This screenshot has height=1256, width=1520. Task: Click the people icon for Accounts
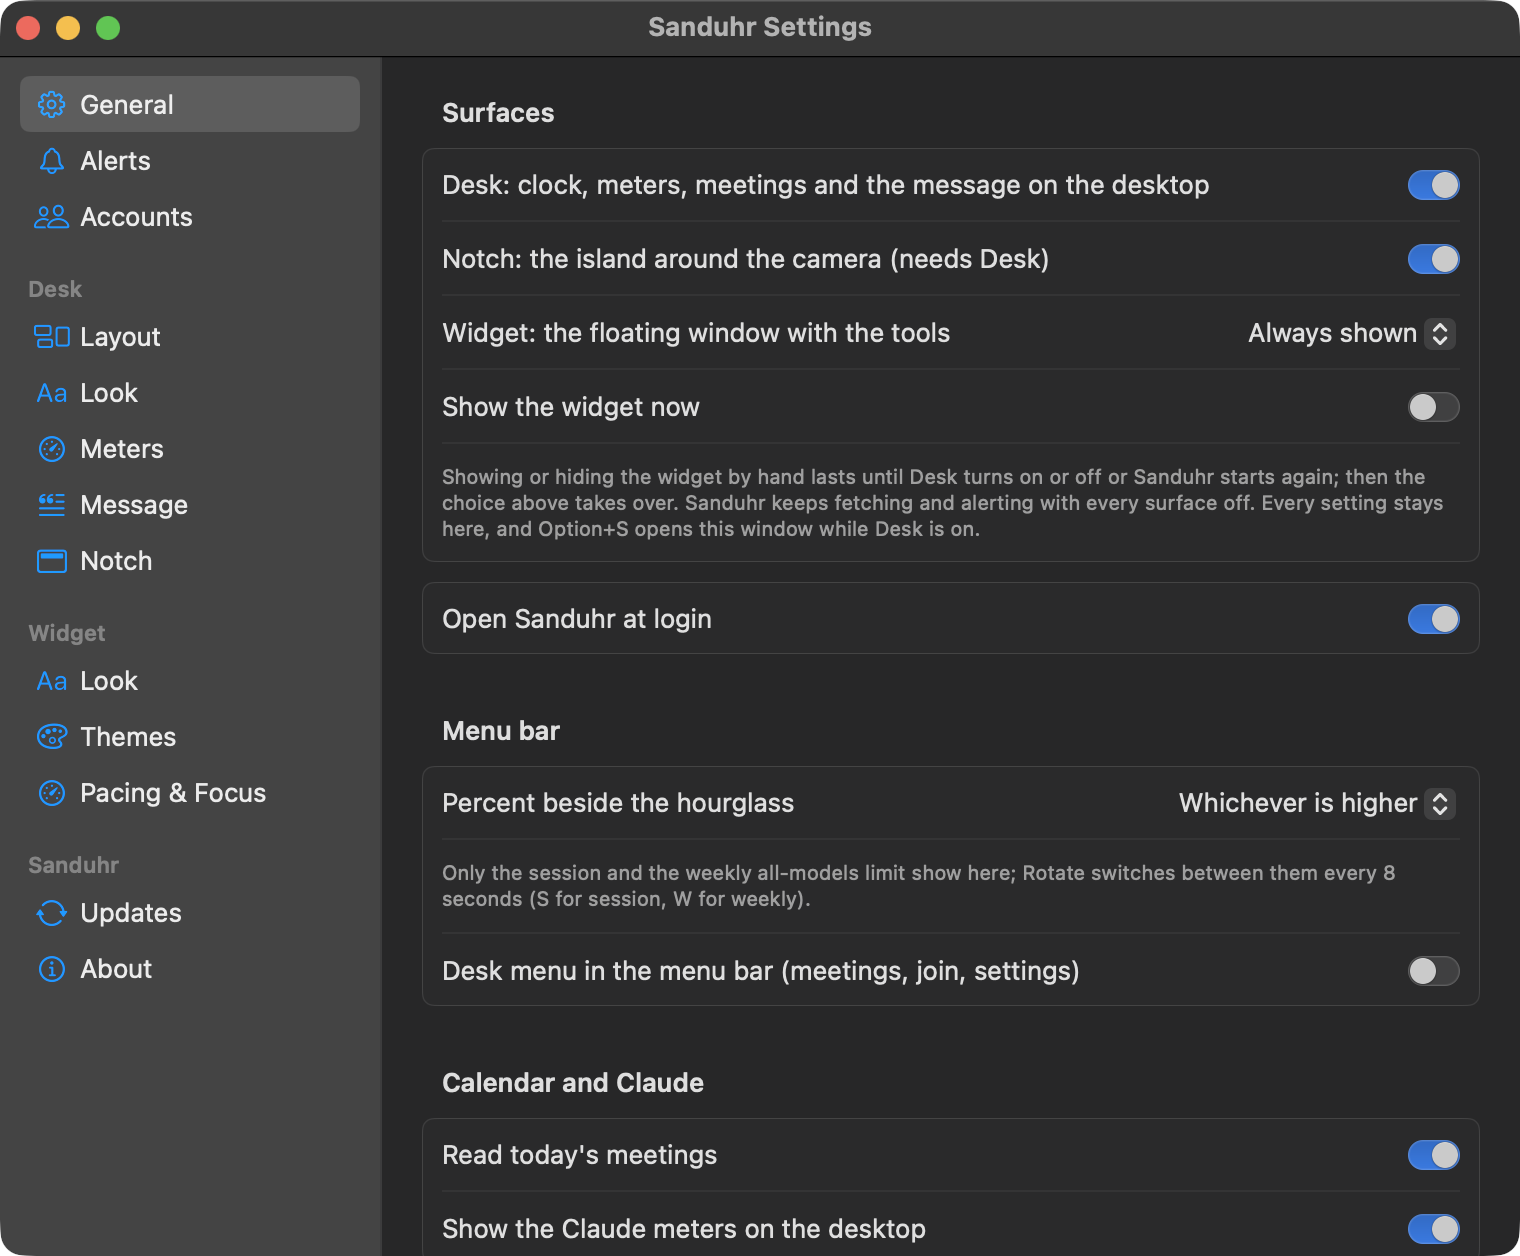pyautogui.click(x=52, y=216)
